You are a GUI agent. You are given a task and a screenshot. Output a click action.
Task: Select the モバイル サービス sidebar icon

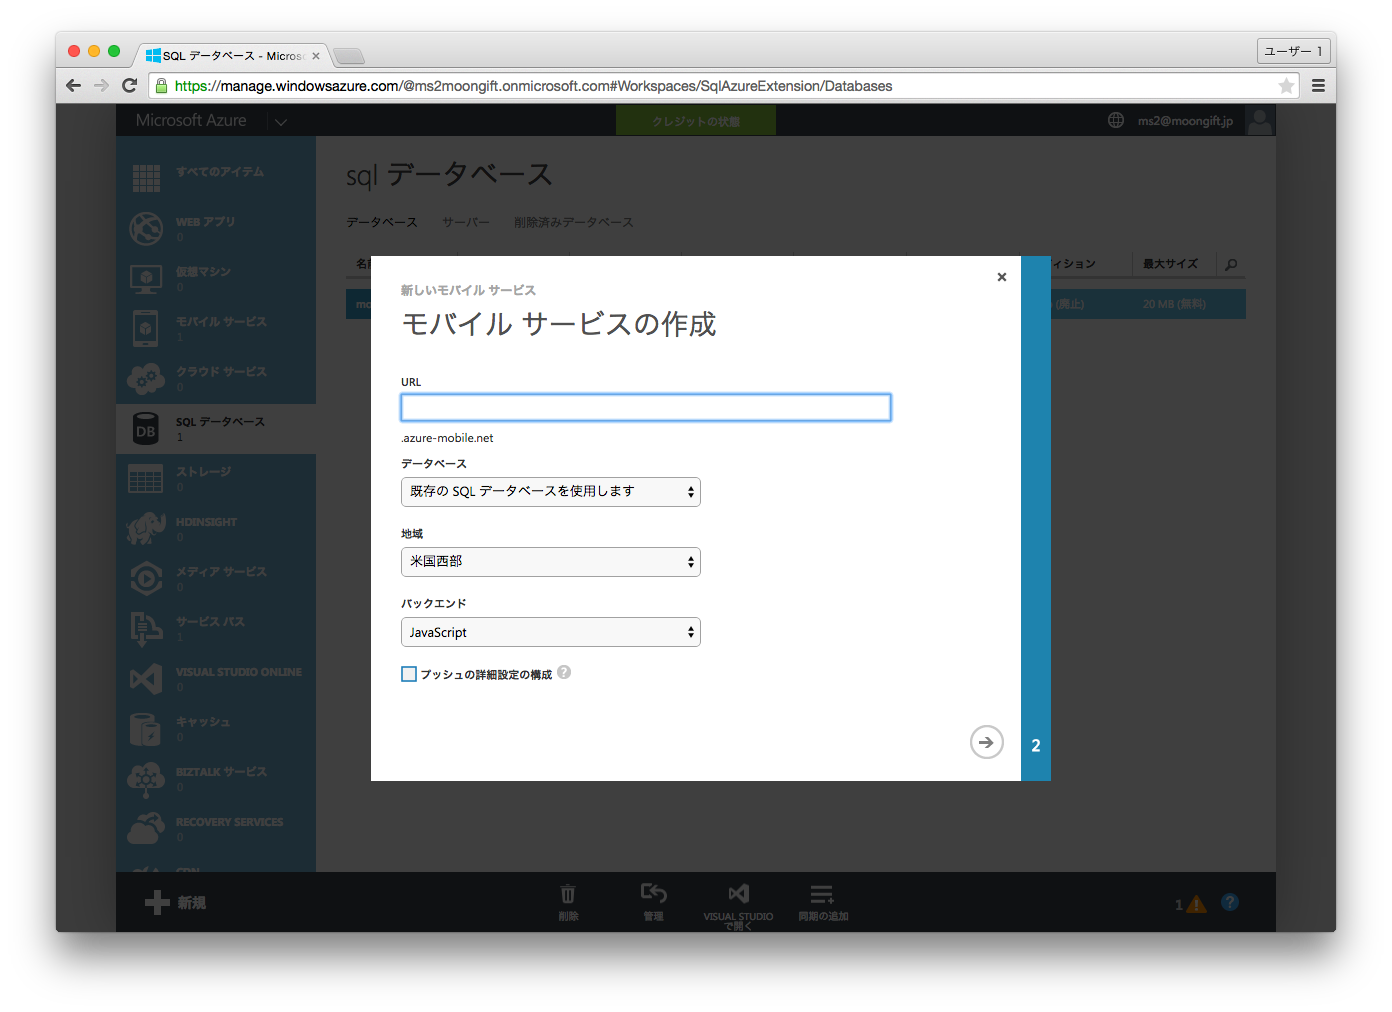coord(146,328)
